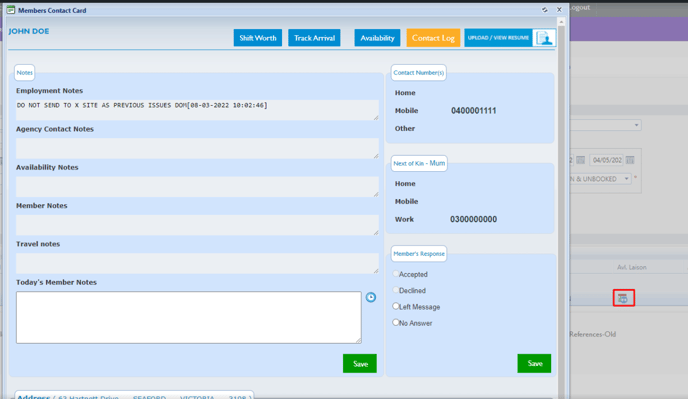Select the Accepted response option

pyautogui.click(x=396, y=274)
